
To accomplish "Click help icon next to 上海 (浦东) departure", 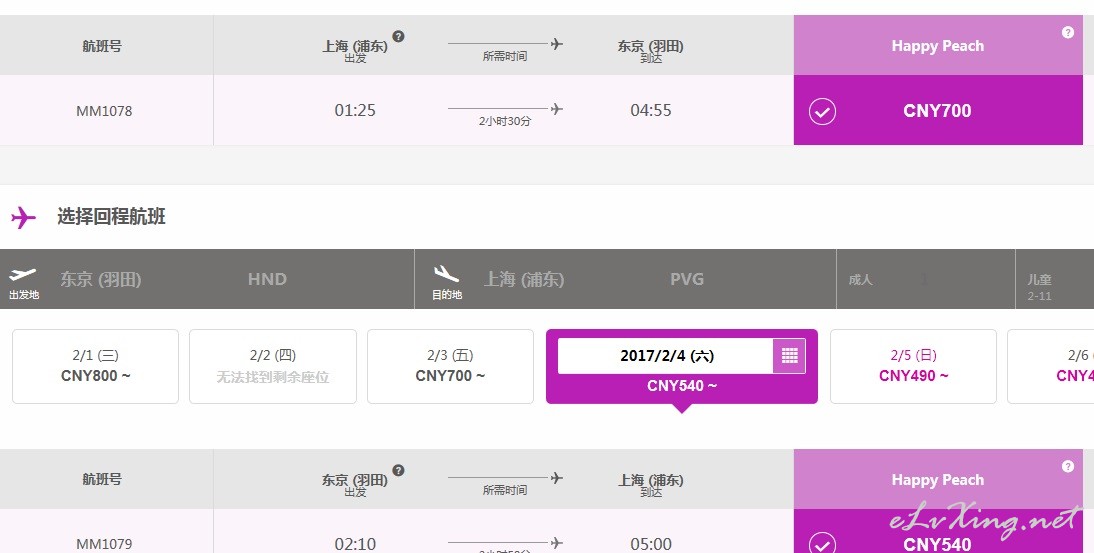I will pos(398,36).
